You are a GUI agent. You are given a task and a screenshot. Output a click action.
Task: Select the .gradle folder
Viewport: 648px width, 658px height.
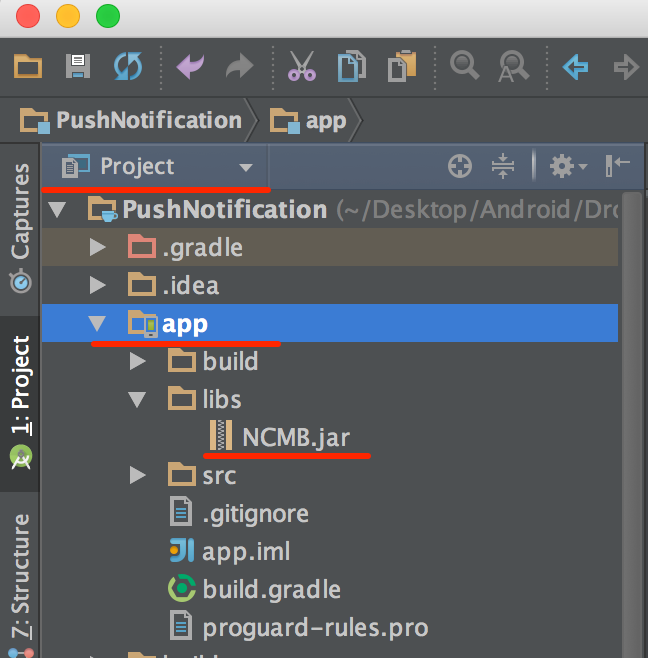tap(330, 247)
